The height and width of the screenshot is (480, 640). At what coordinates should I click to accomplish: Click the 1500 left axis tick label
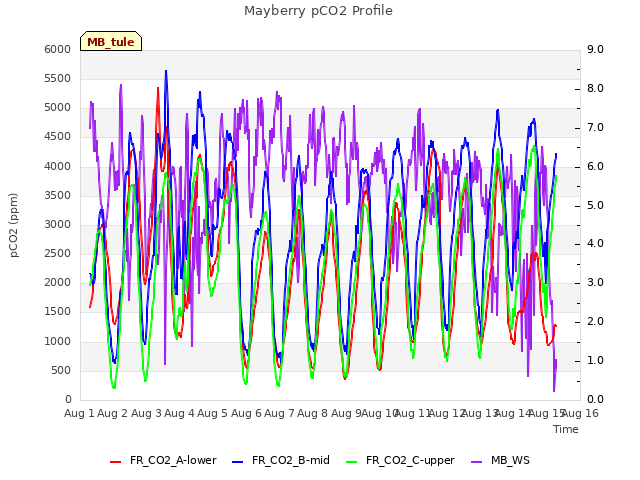pos(58,312)
